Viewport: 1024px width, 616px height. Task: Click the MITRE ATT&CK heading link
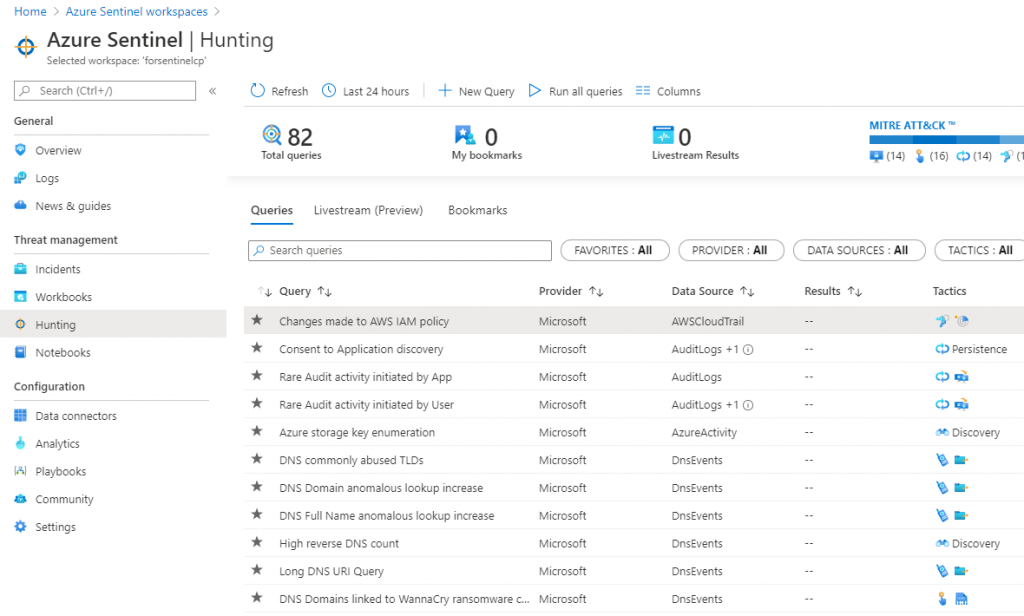tap(912, 125)
